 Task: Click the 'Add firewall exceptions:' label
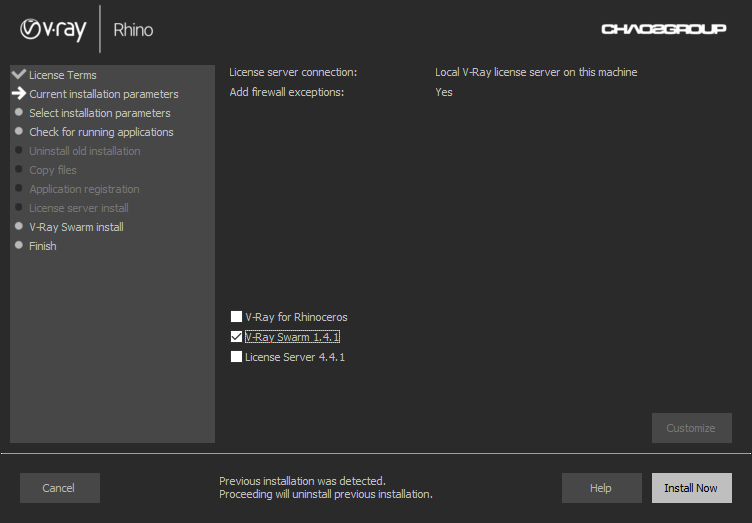tap(287, 92)
